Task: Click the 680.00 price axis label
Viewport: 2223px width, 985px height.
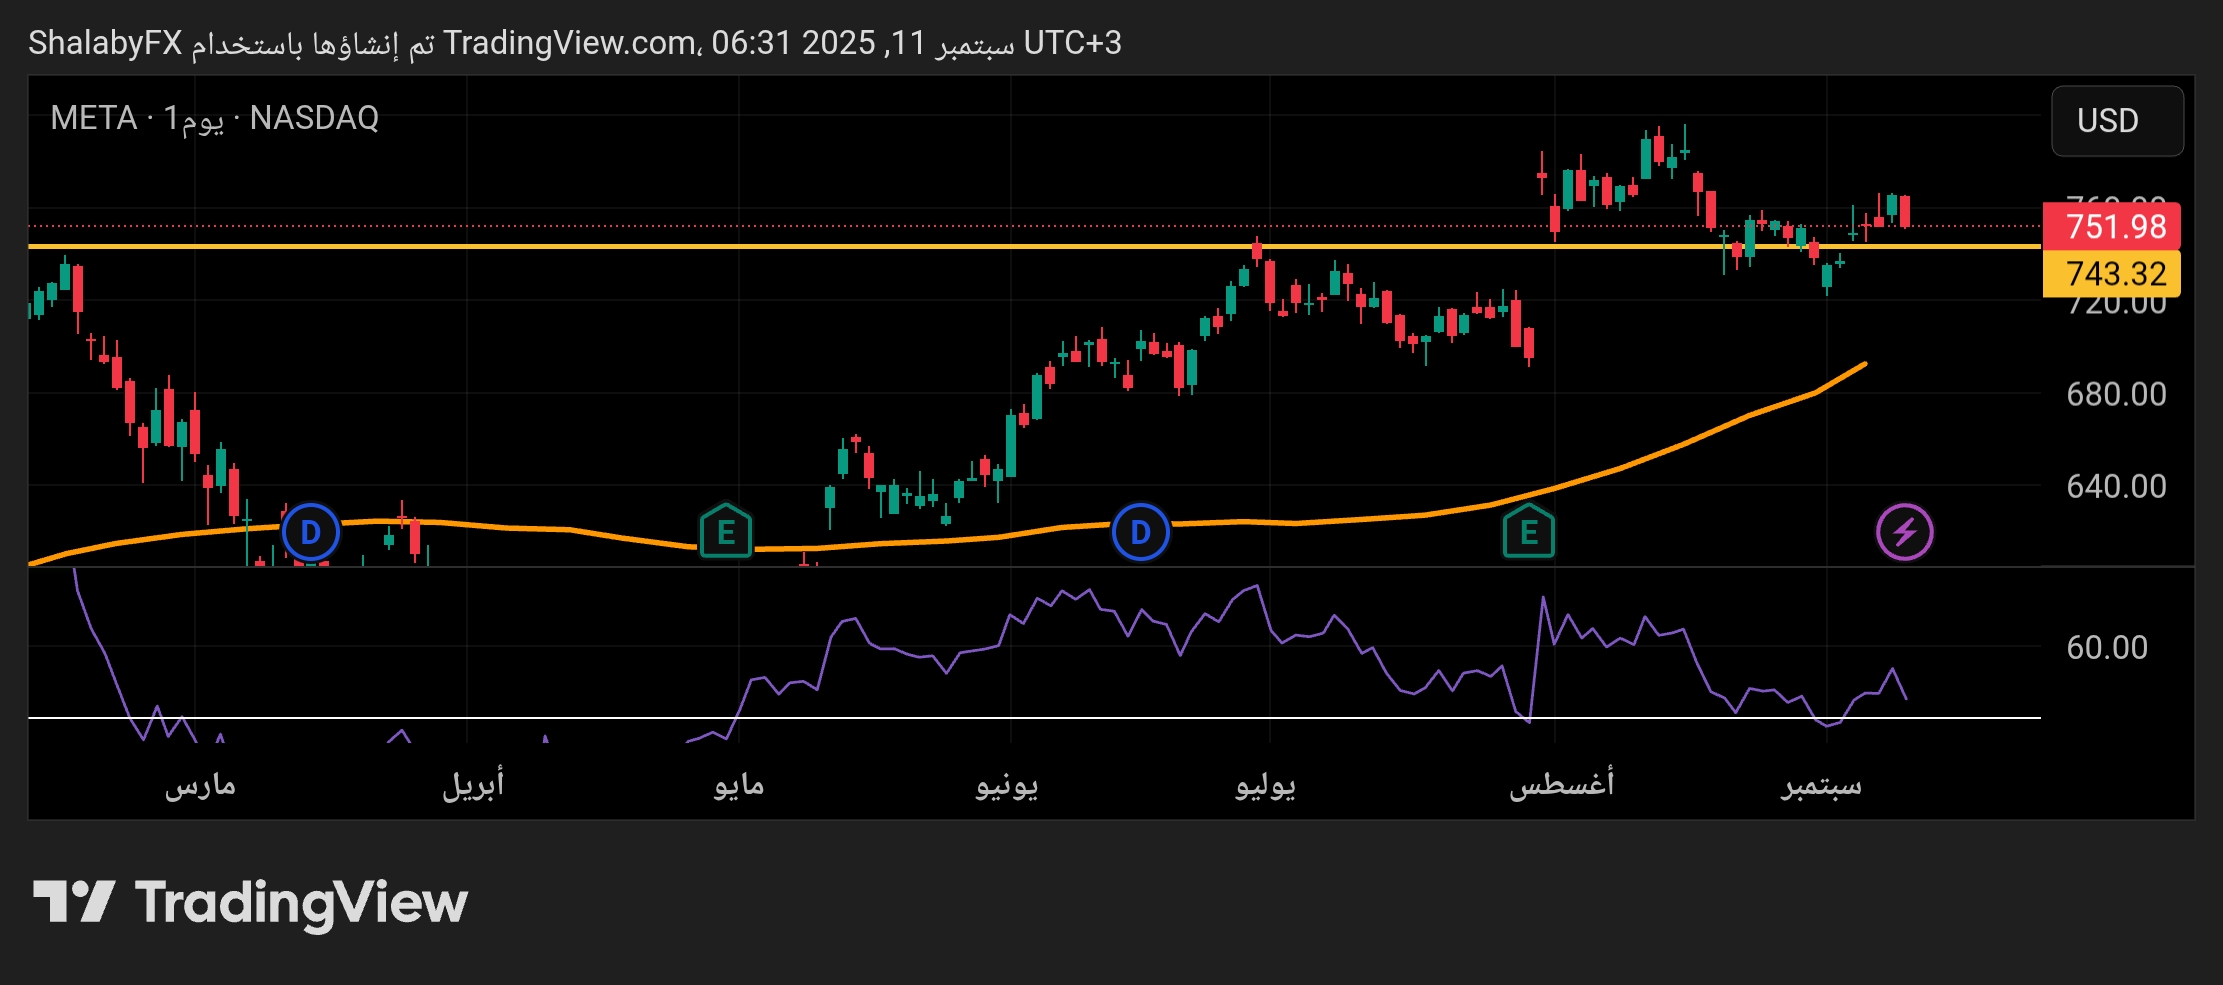Action: (x=2116, y=394)
